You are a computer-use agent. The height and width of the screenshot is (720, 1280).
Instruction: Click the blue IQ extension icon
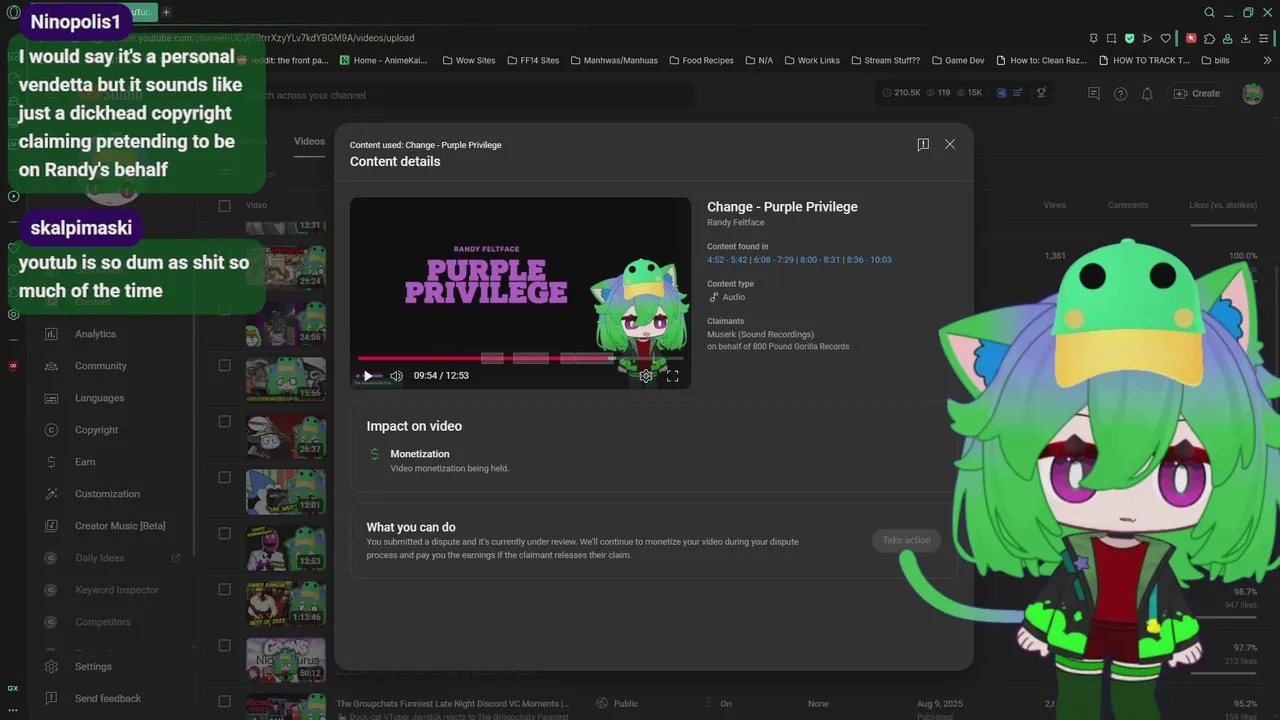pos(1001,93)
